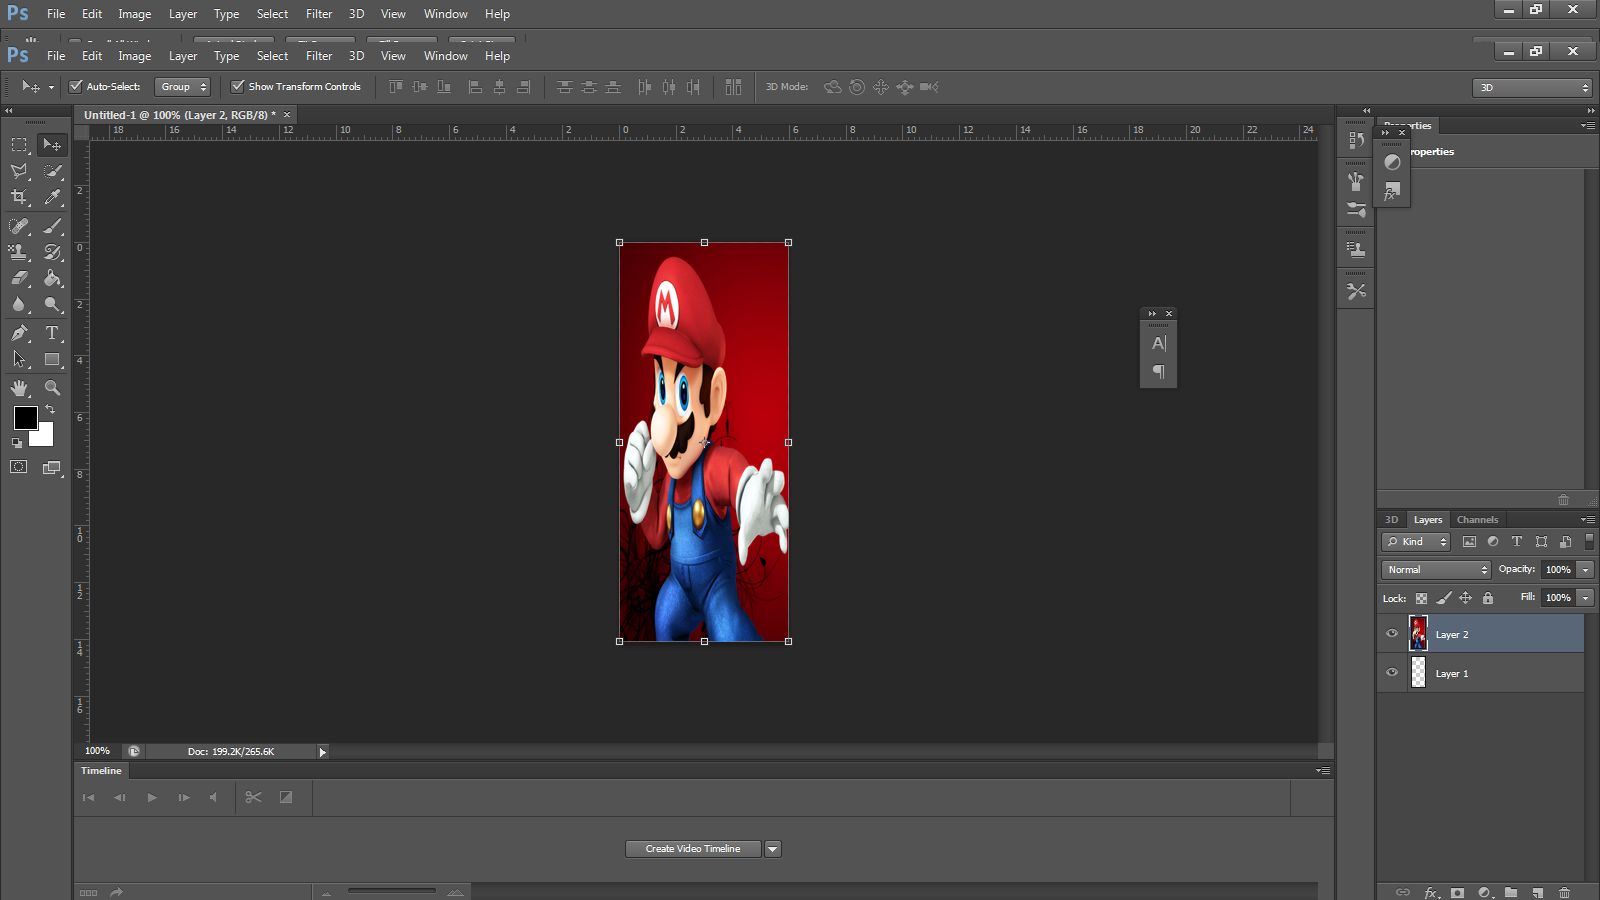Toggle Lock image pixels brush icon

coord(1443,598)
